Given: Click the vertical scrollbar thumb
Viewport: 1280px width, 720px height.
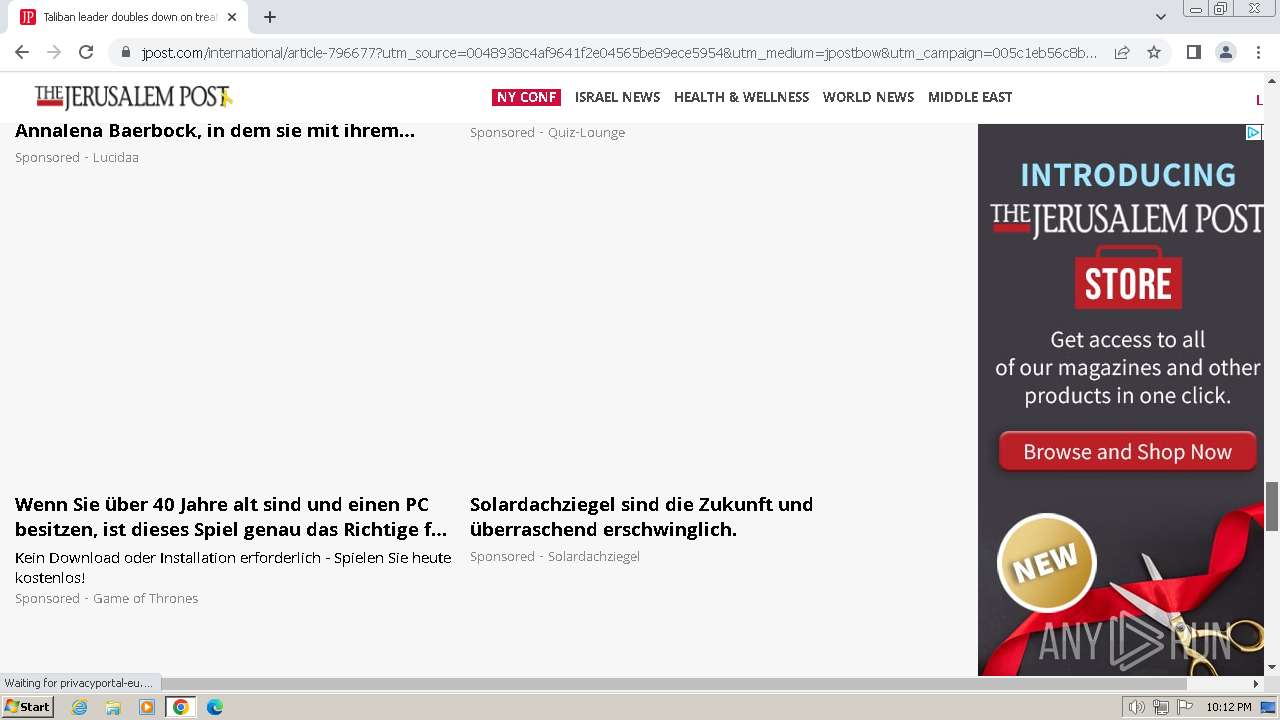Looking at the screenshot, I should 1272,506.
